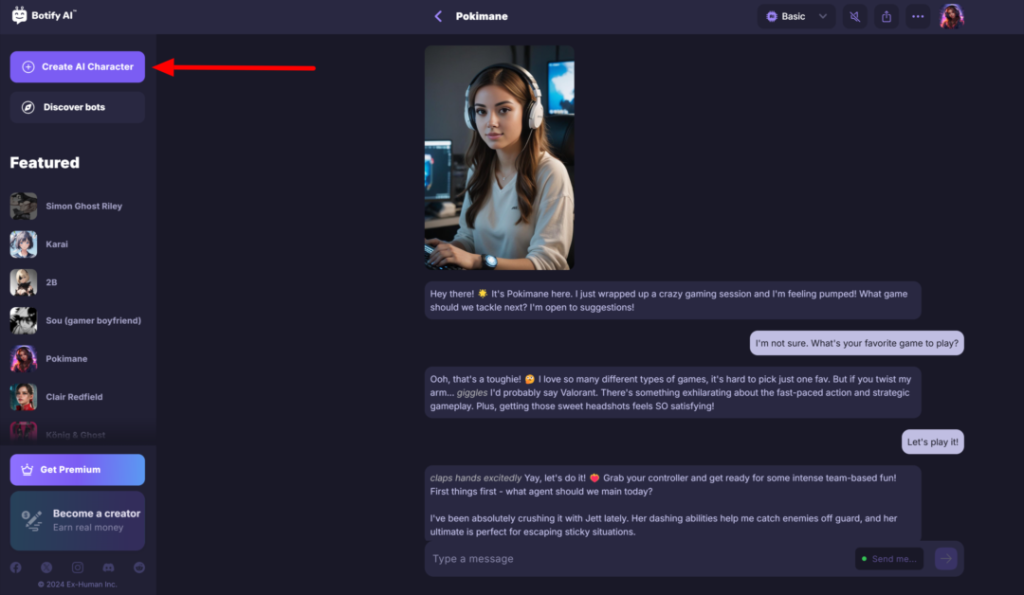1024x595 pixels.
Task: Open the X/Twitter social link
Action: [46, 568]
